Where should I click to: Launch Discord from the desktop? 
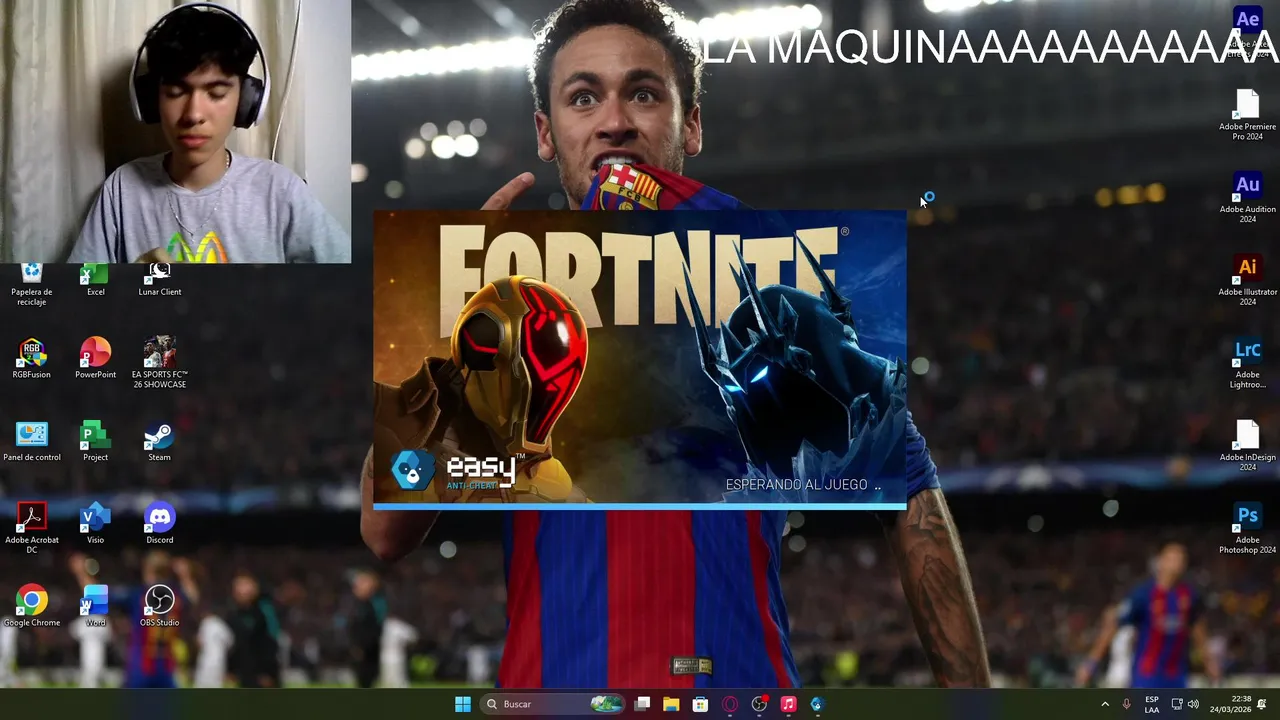coord(159,525)
